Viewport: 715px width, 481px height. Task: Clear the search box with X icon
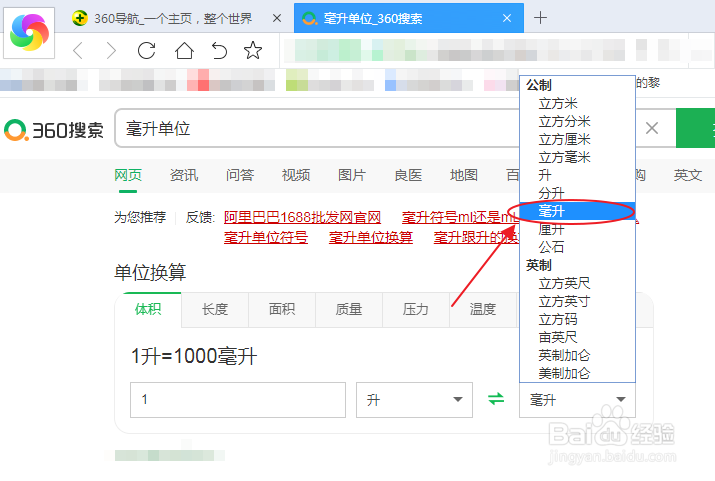[x=652, y=128]
